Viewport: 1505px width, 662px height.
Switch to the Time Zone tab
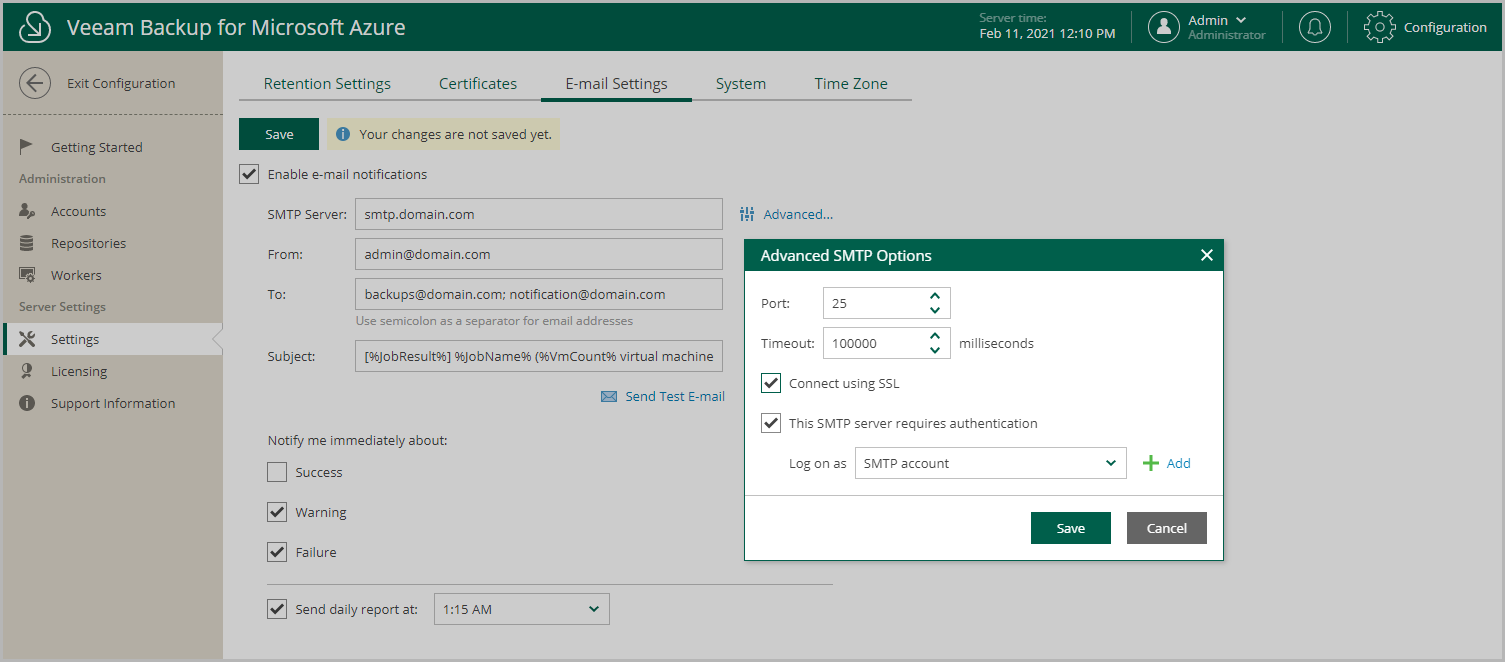pyautogui.click(x=851, y=84)
